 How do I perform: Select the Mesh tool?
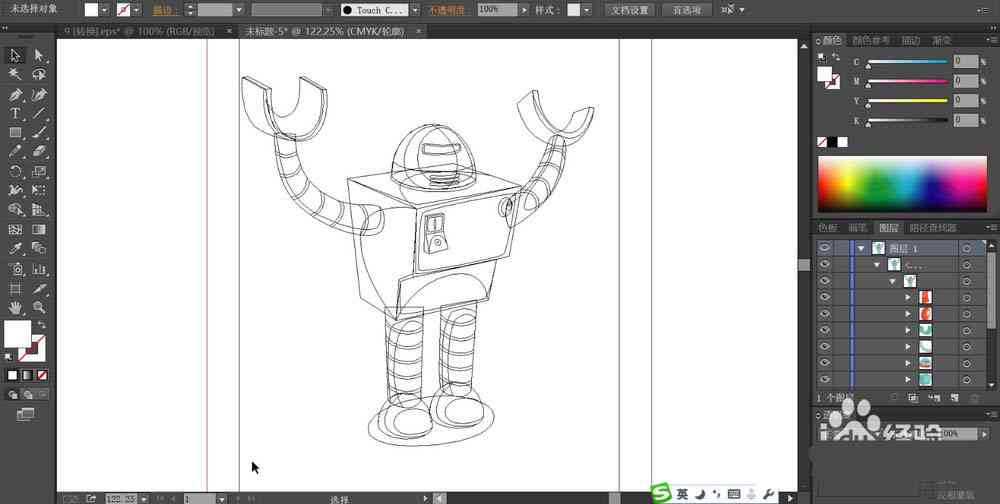coord(15,229)
